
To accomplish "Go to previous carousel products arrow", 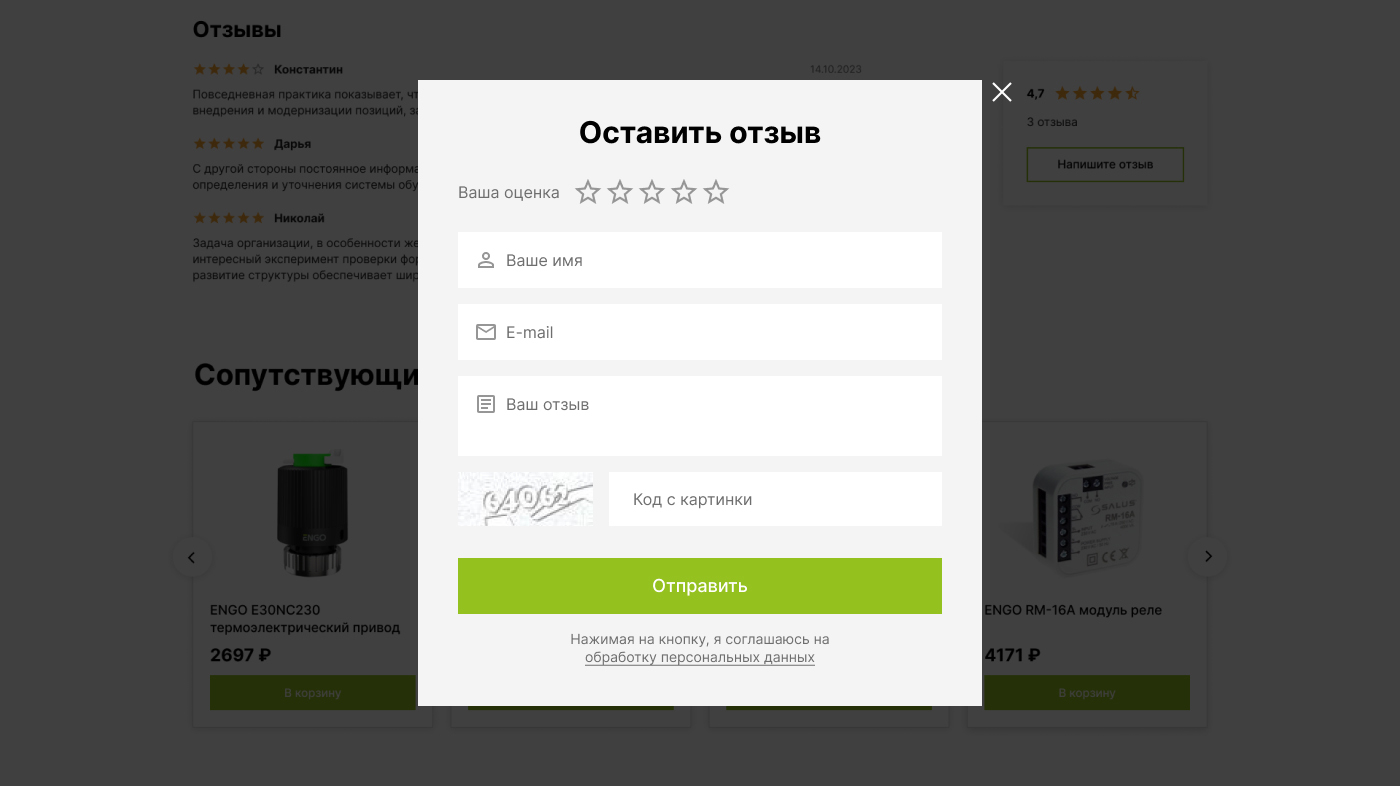I will tap(192, 557).
